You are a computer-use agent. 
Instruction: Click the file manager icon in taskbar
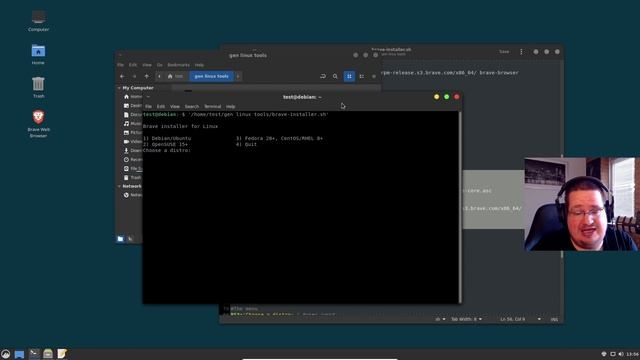coord(48,354)
